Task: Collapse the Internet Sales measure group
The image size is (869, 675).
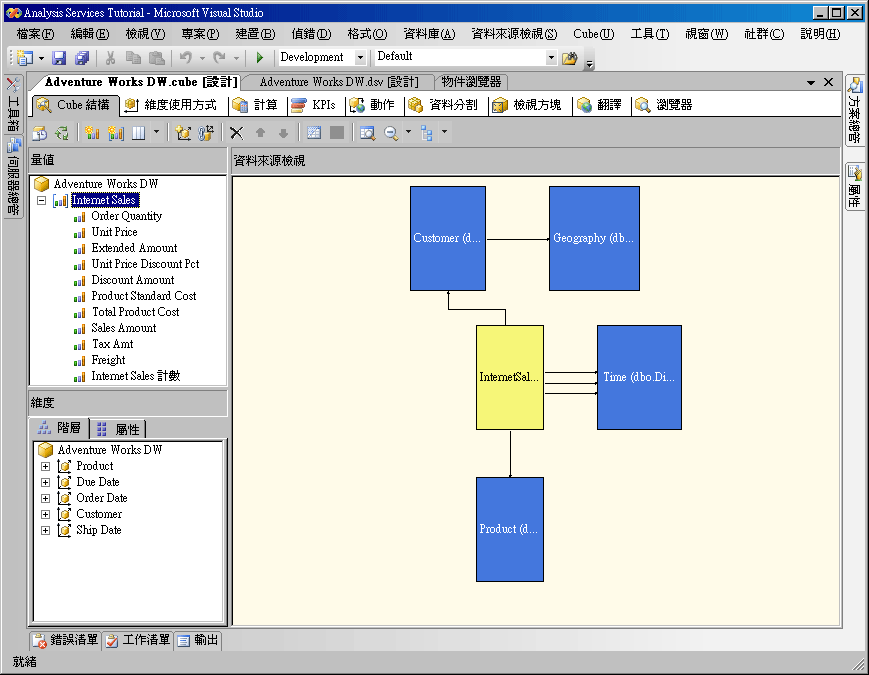Action: coord(42,201)
